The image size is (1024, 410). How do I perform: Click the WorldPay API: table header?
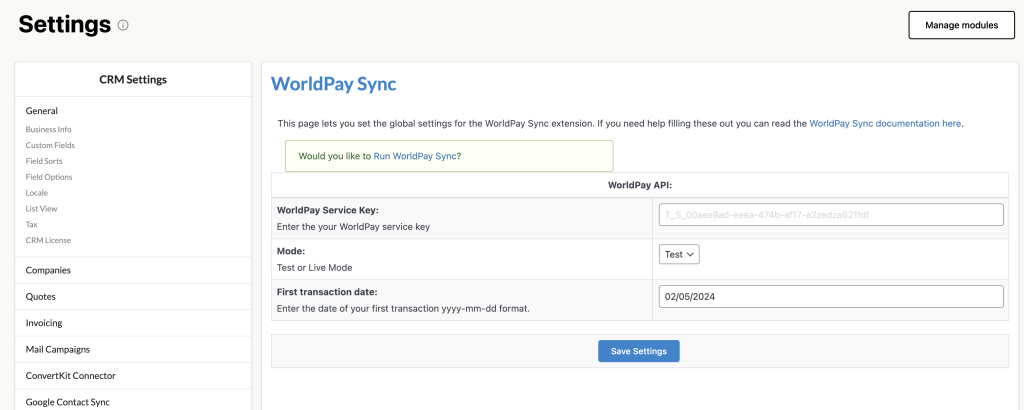(639, 185)
